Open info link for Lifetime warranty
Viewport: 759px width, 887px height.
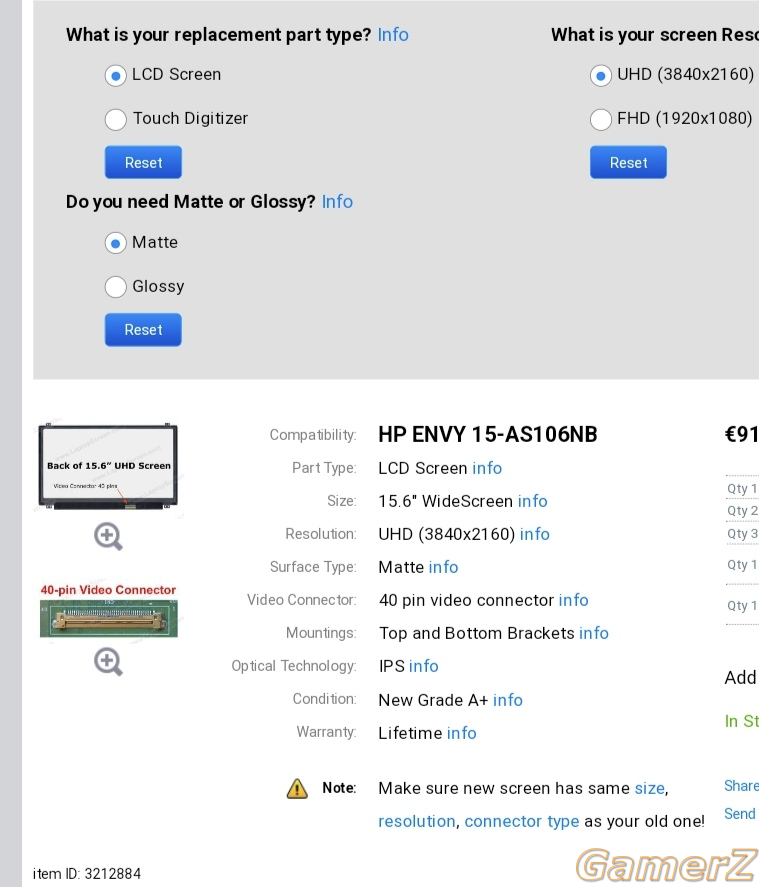[462, 733]
